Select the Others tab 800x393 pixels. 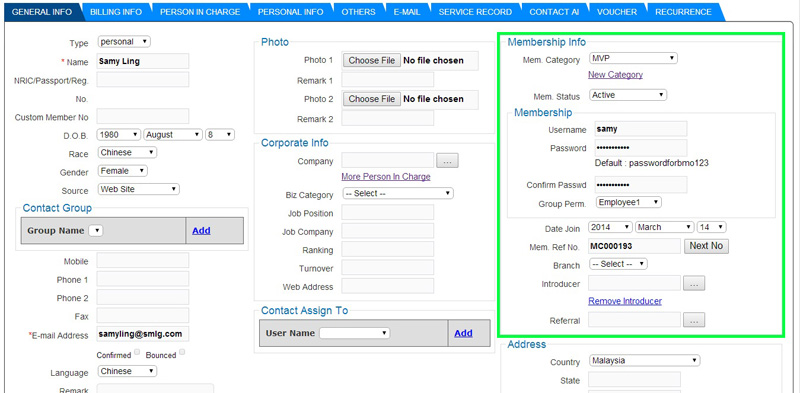pyautogui.click(x=358, y=12)
